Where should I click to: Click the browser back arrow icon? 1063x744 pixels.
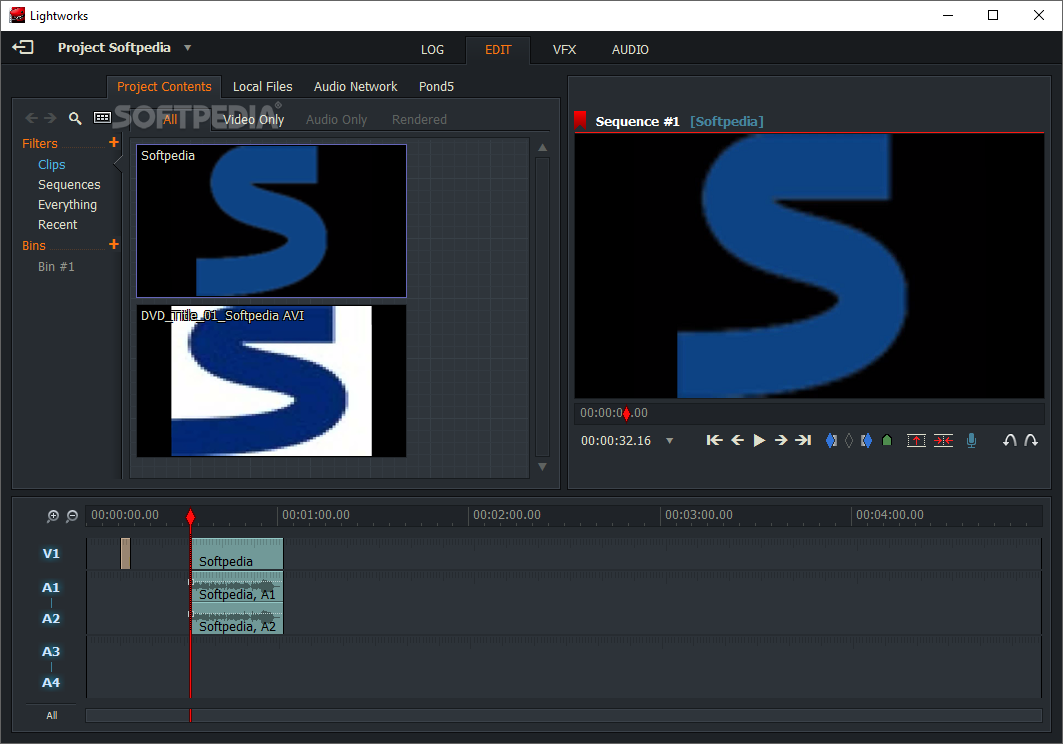[31, 118]
